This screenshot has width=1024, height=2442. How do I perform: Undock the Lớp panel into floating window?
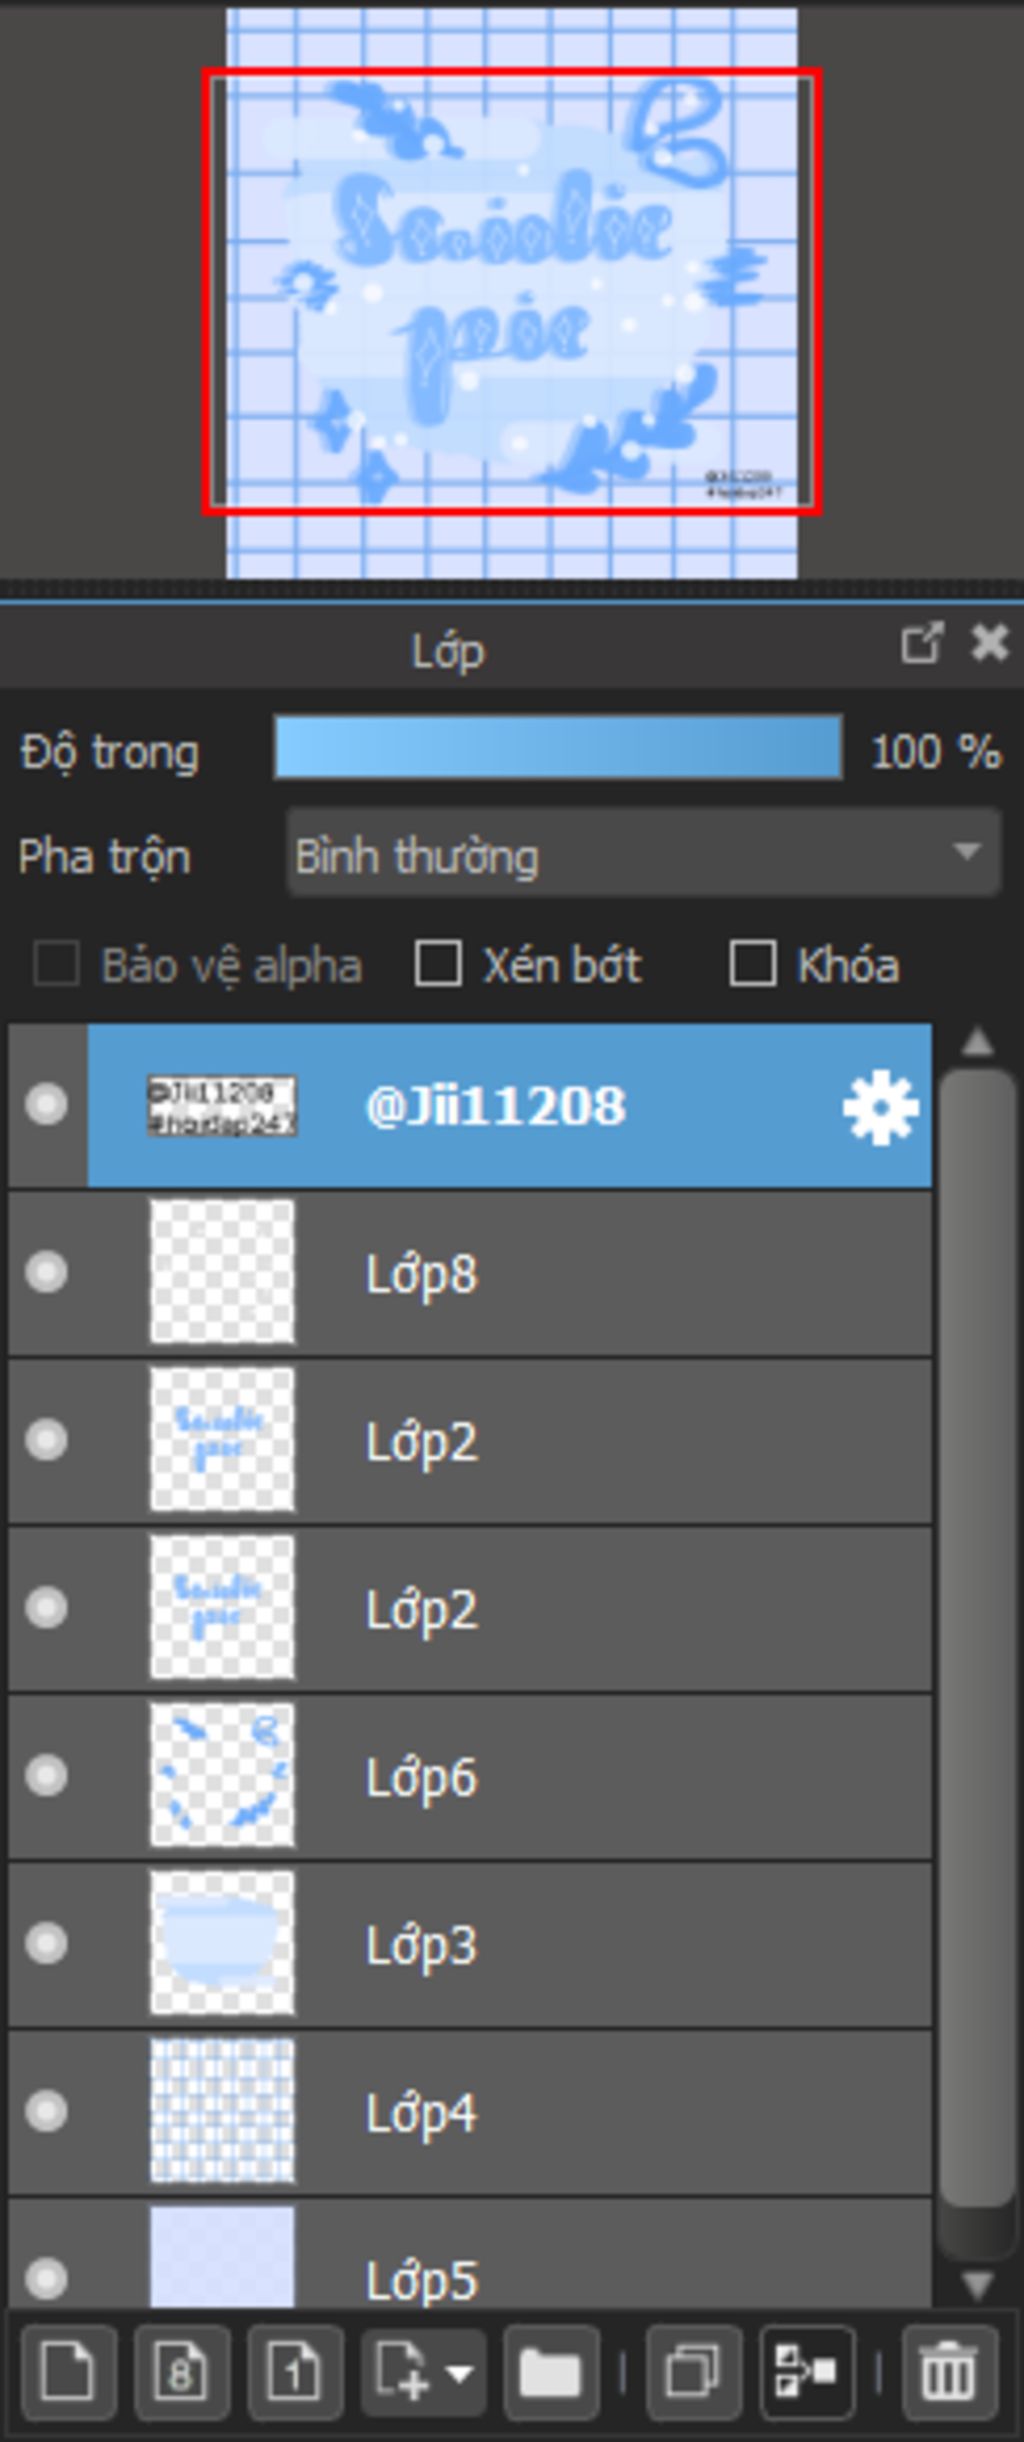[x=921, y=643]
